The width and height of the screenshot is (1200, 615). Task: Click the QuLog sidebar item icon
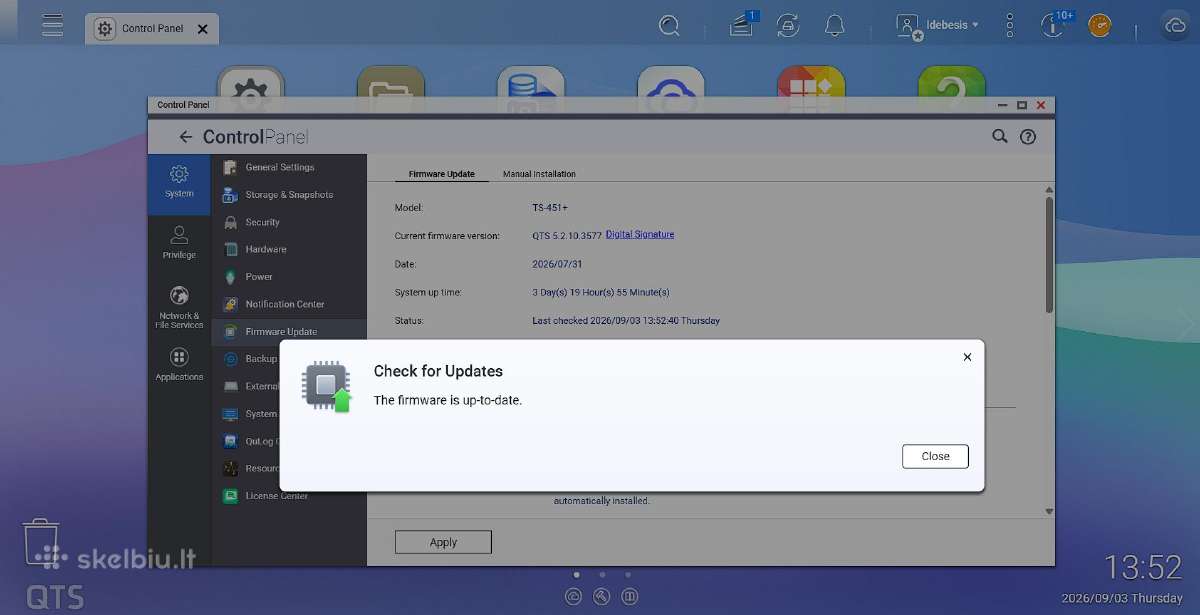click(x=230, y=441)
